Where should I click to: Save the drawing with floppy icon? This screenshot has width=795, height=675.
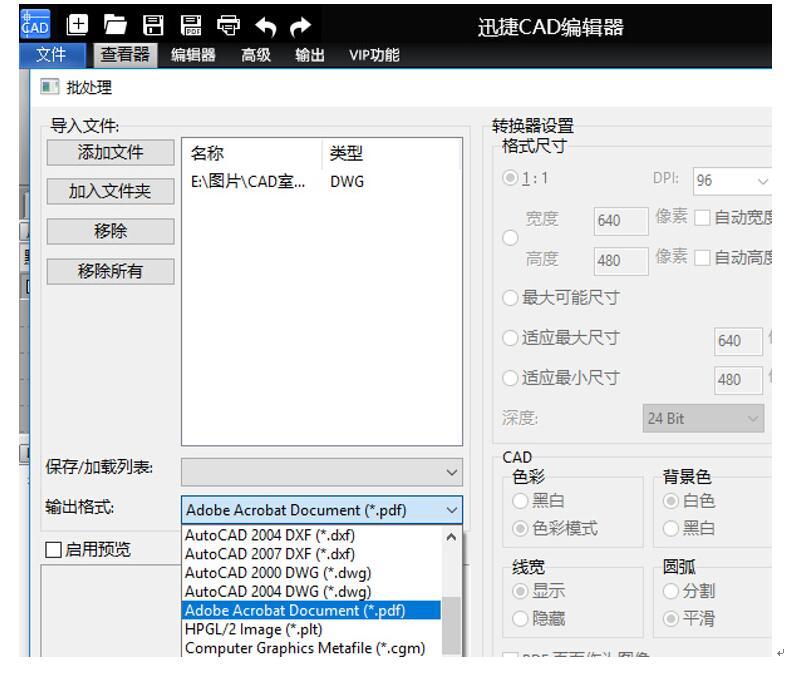pos(153,25)
